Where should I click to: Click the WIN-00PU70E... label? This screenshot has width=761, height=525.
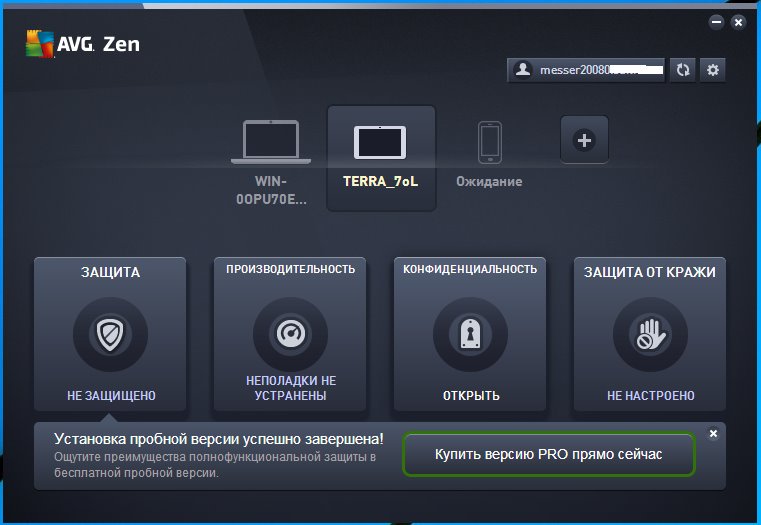pyautogui.click(x=271, y=190)
